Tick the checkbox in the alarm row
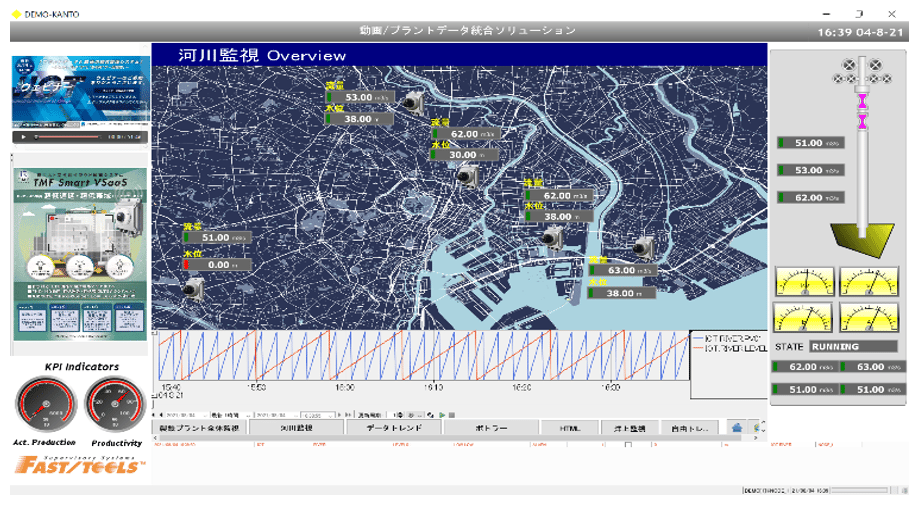This screenshot has height=512, width=920. [x=628, y=445]
